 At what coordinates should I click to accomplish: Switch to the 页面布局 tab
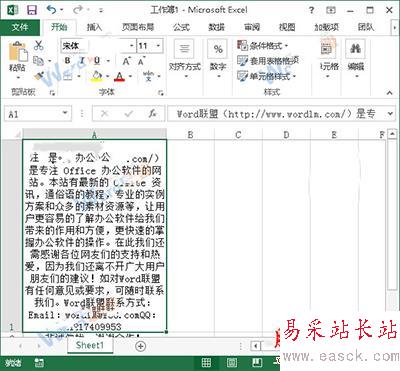coord(138,27)
